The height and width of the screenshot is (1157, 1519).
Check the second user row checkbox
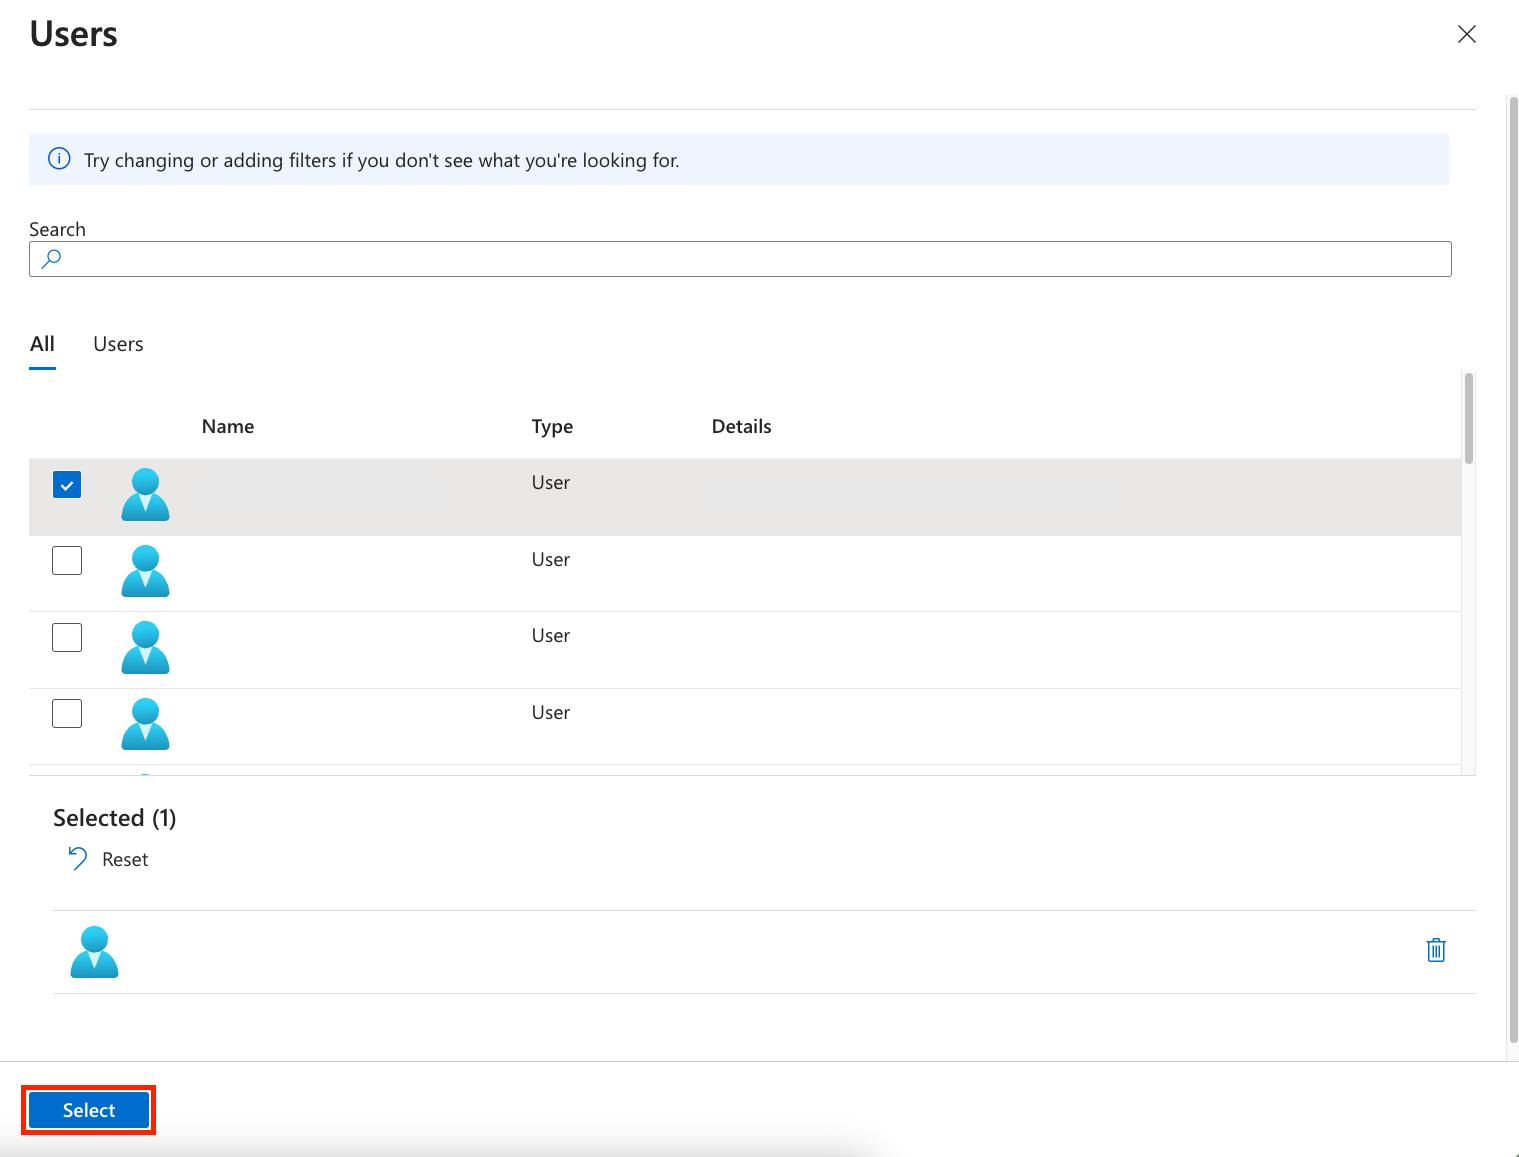67,560
